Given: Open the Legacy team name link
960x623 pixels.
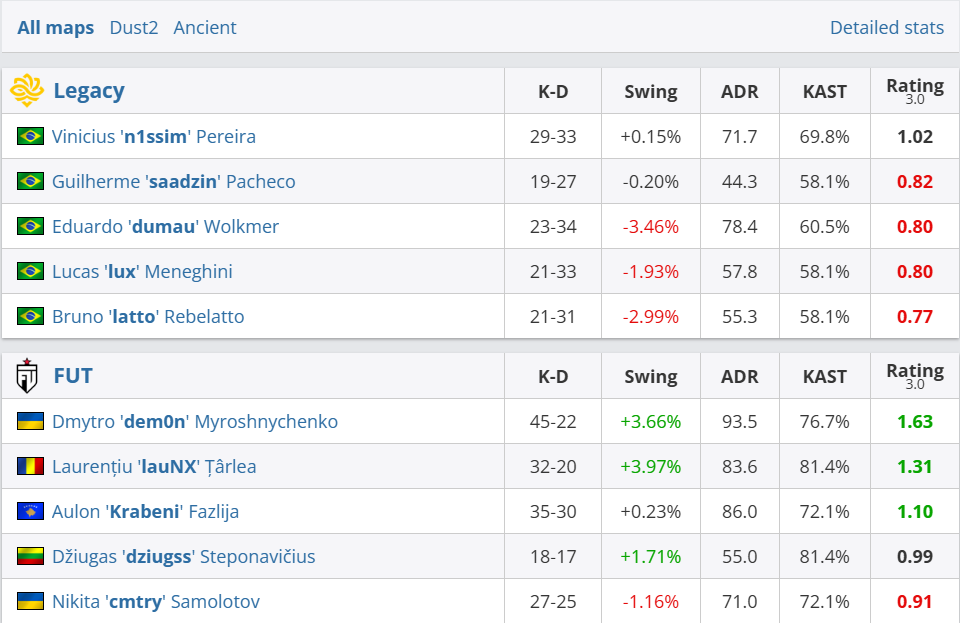Looking at the screenshot, I should pyautogui.click(x=89, y=91).
